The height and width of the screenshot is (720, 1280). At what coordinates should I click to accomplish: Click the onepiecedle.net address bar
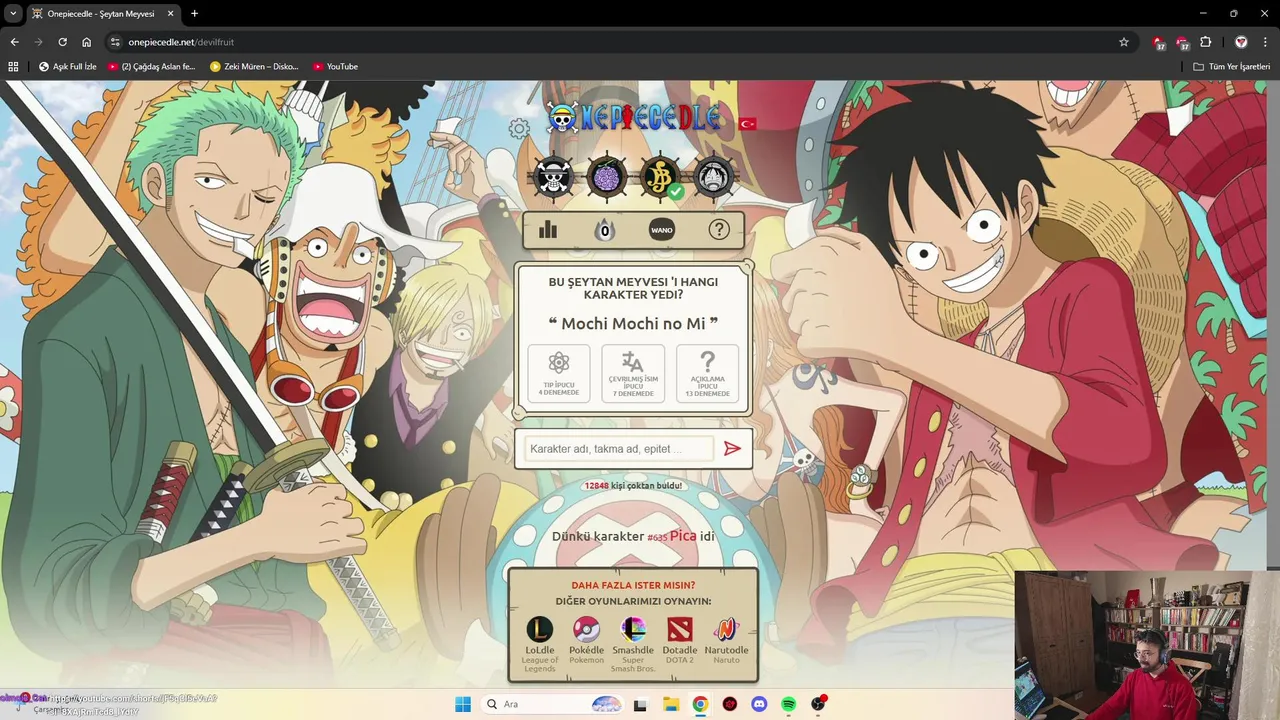pyautogui.click(x=620, y=42)
